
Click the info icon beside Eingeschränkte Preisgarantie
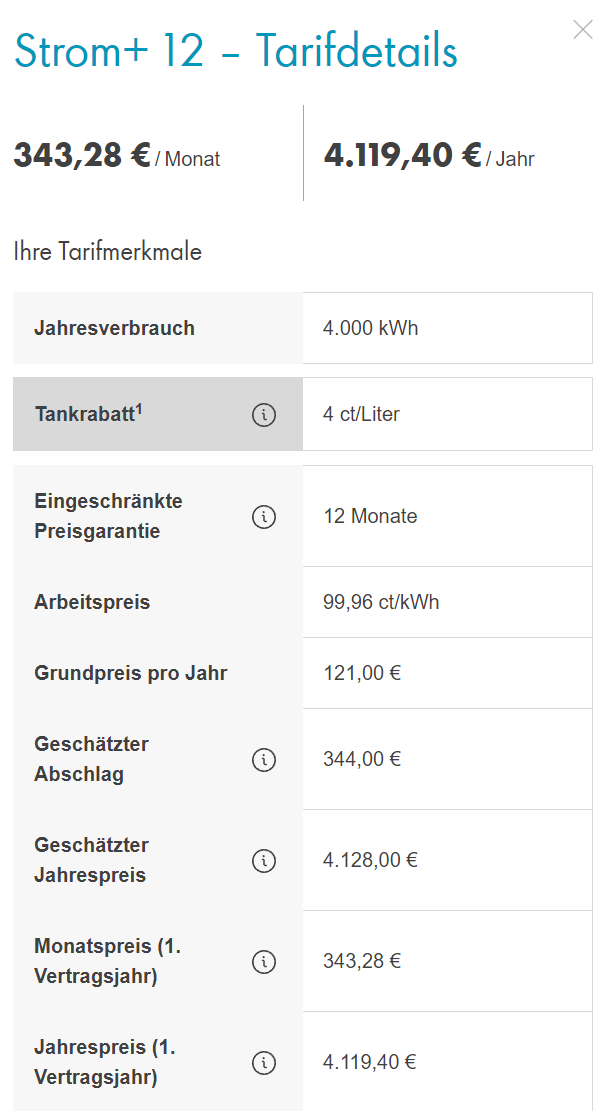[264, 517]
